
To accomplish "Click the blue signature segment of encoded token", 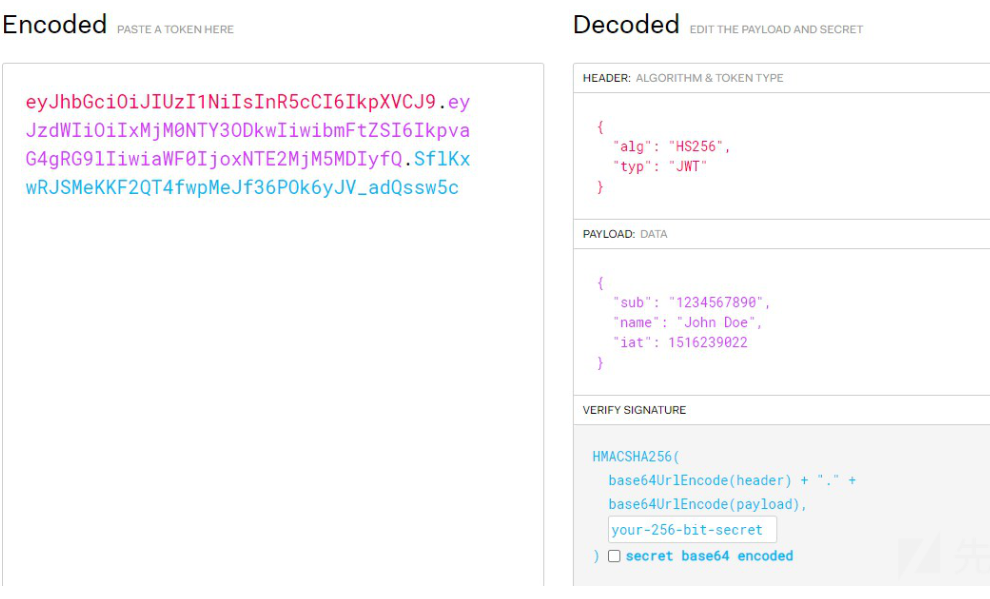I will click(x=242, y=187).
